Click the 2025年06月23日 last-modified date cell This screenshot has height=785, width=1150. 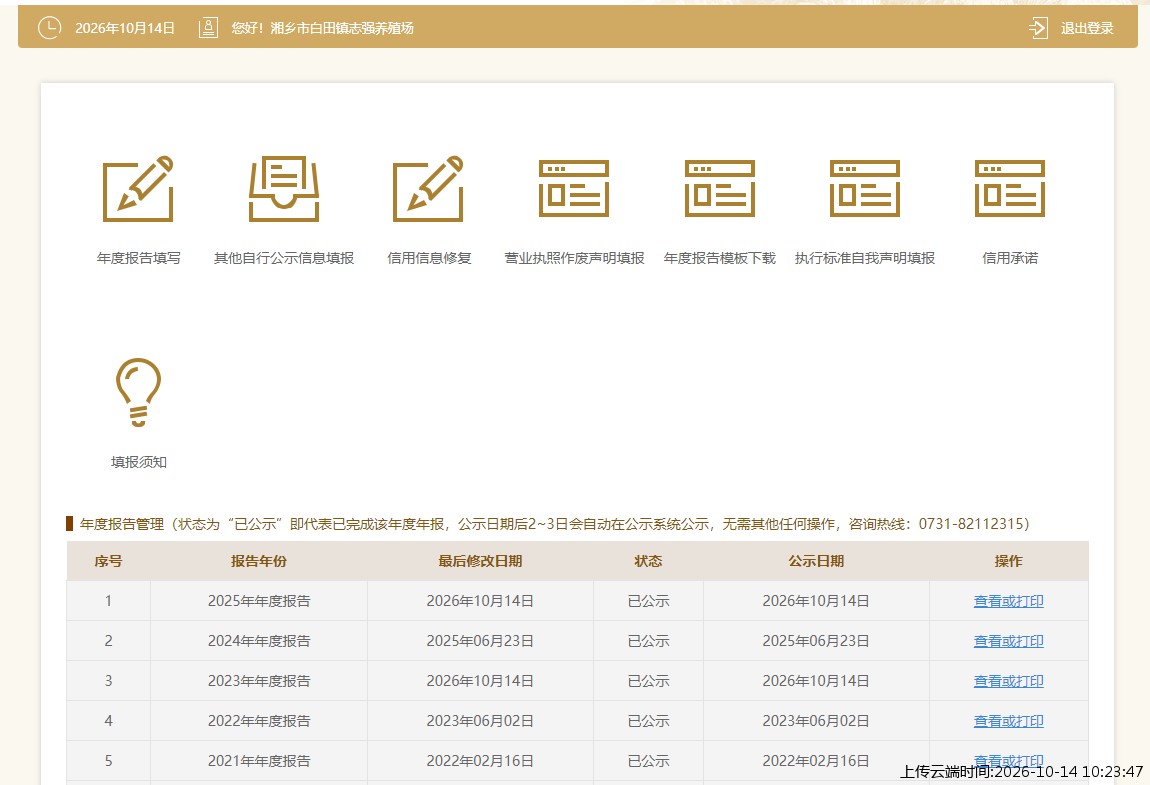pyautogui.click(x=480, y=640)
